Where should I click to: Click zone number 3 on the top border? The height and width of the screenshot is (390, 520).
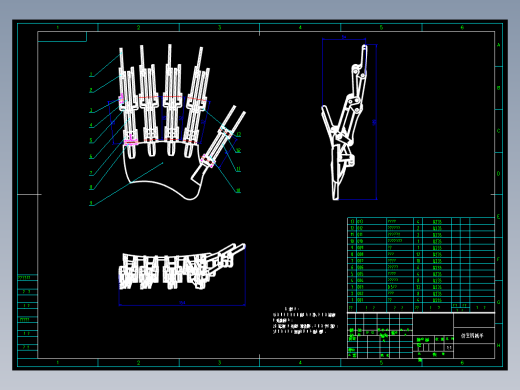[x=220, y=27]
